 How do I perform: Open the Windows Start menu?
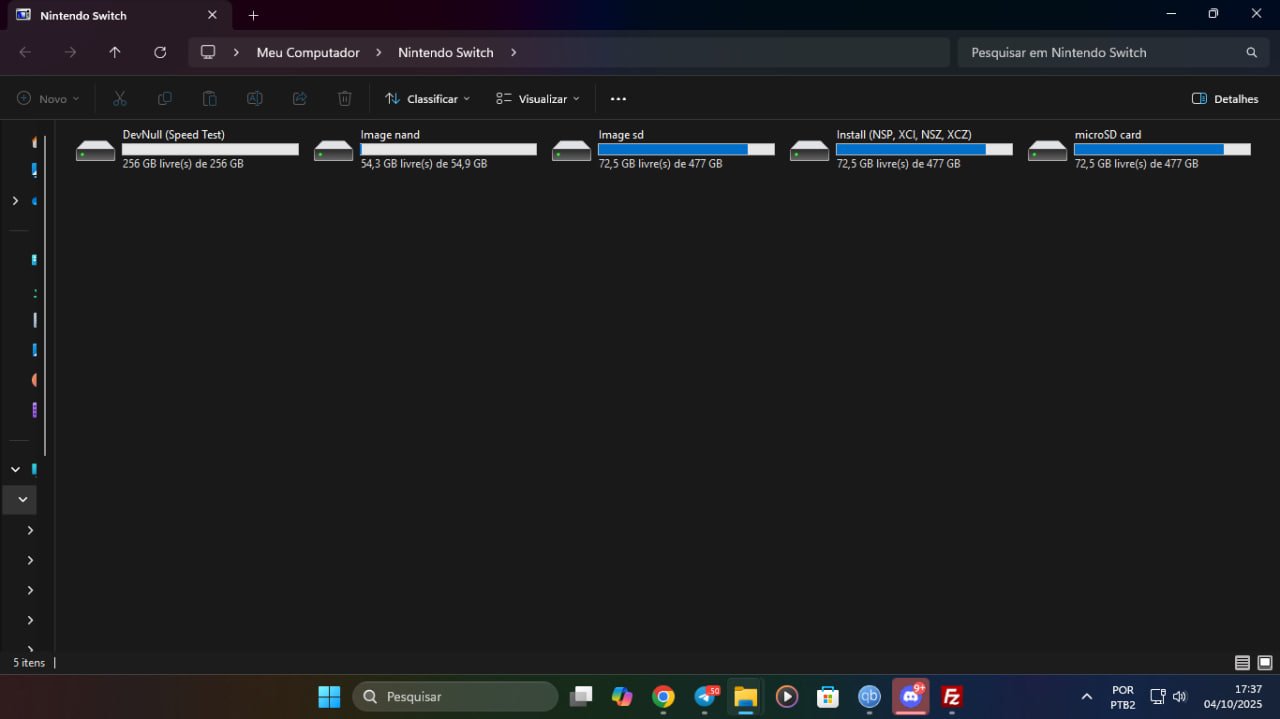click(x=329, y=696)
